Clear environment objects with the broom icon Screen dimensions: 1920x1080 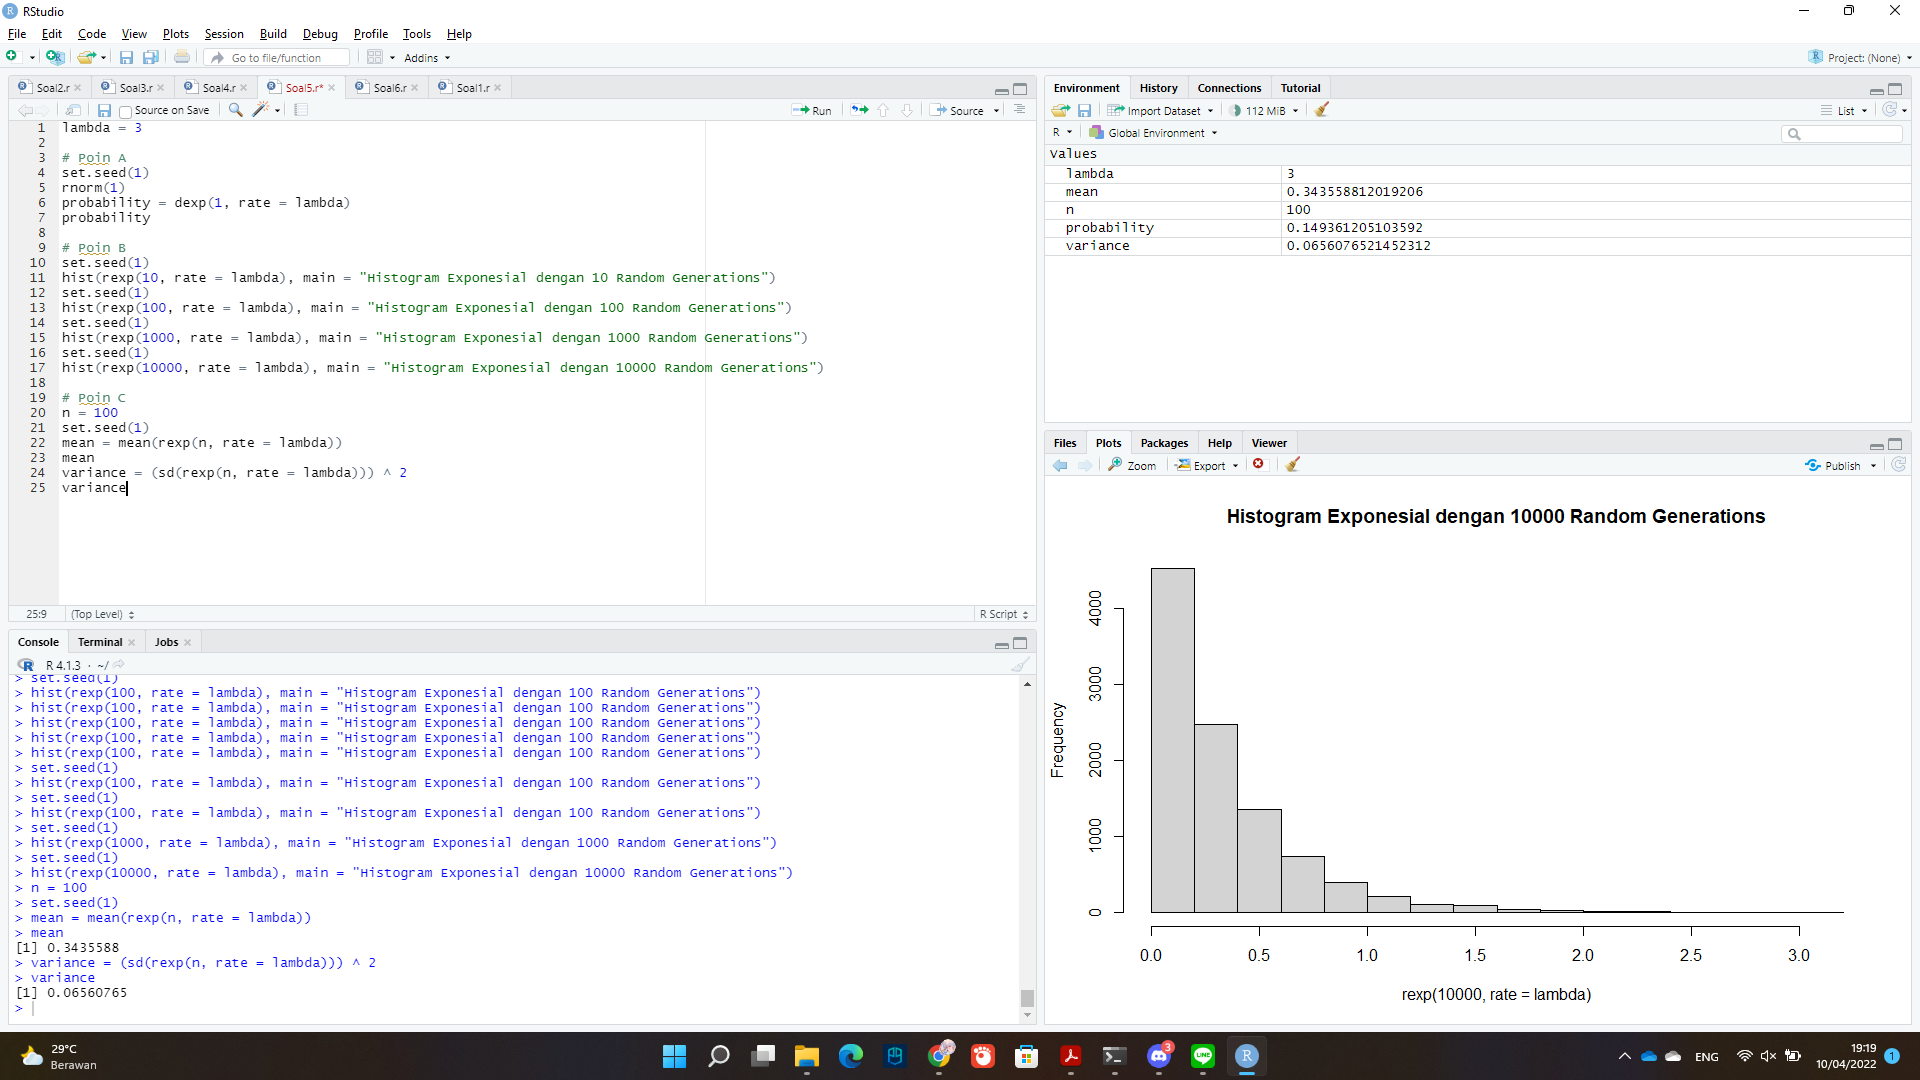coord(1321,110)
